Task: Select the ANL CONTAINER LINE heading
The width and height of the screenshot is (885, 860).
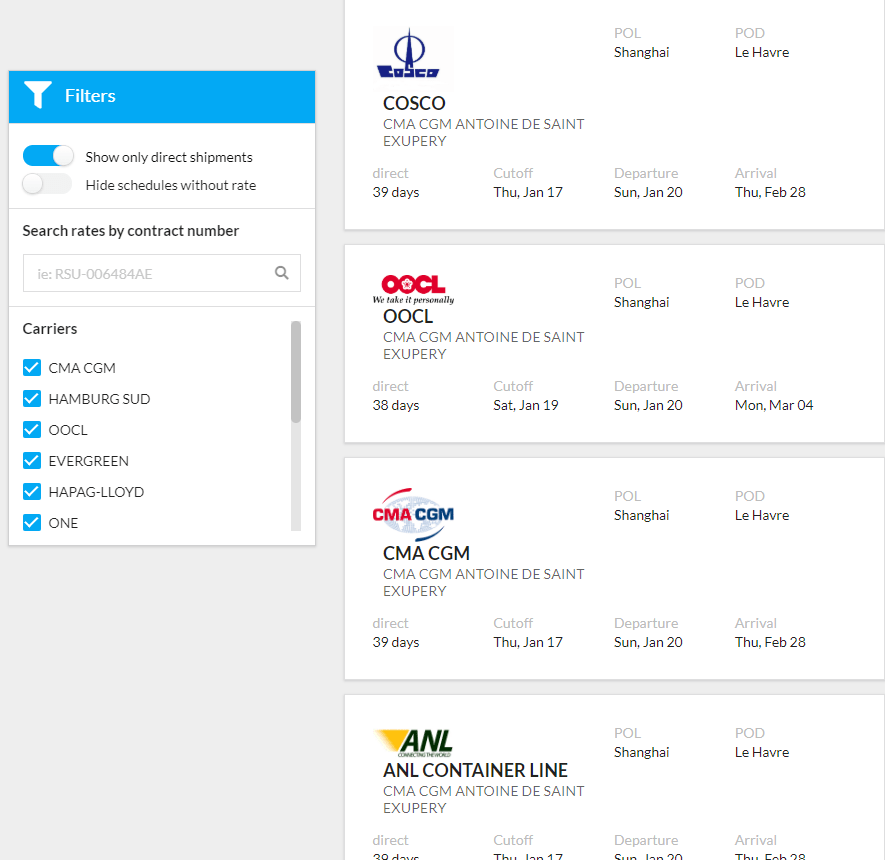Action: [475, 770]
